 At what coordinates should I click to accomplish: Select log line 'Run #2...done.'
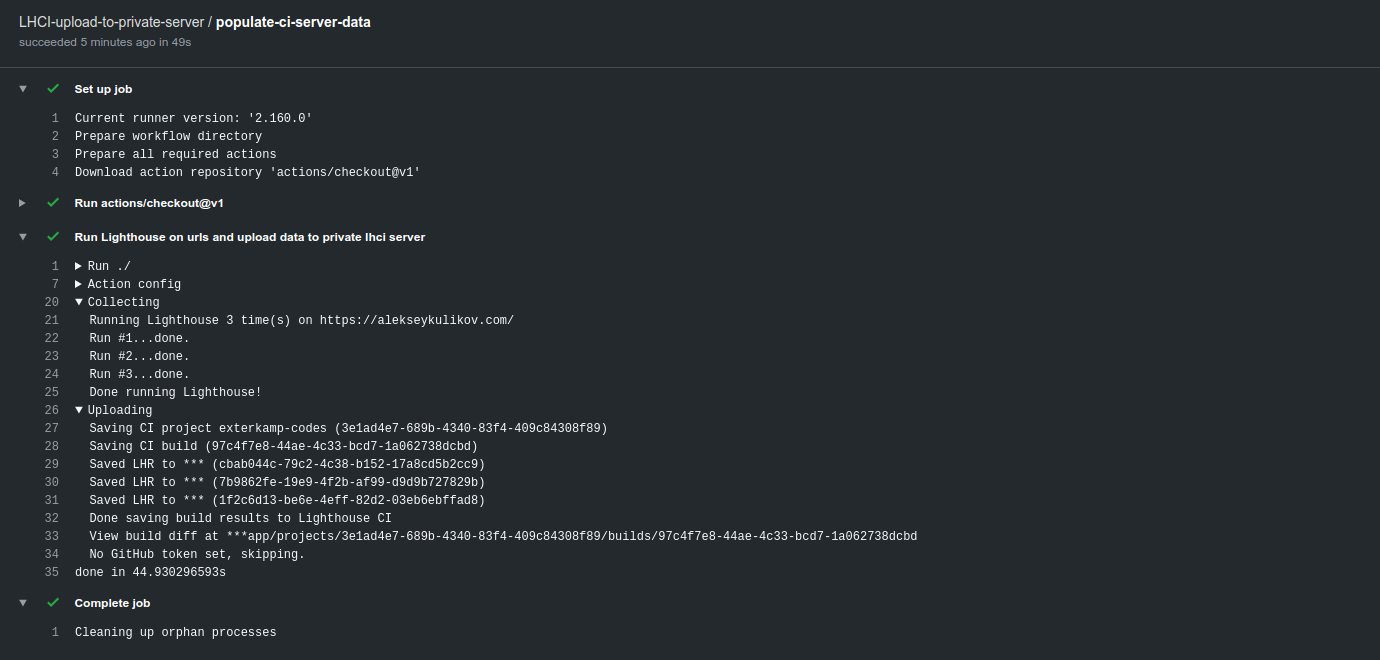[x=139, y=356]
